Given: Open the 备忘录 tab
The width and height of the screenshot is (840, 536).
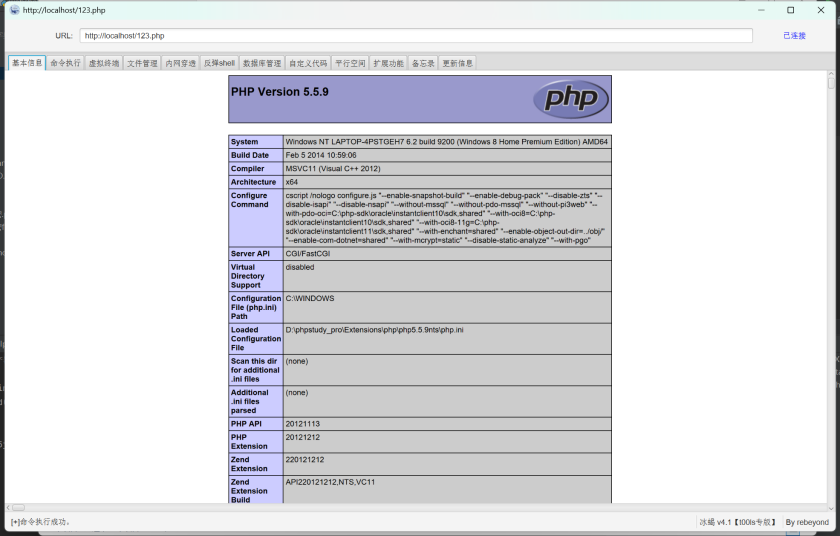Looking at the screenshot, I should [423, 63].
